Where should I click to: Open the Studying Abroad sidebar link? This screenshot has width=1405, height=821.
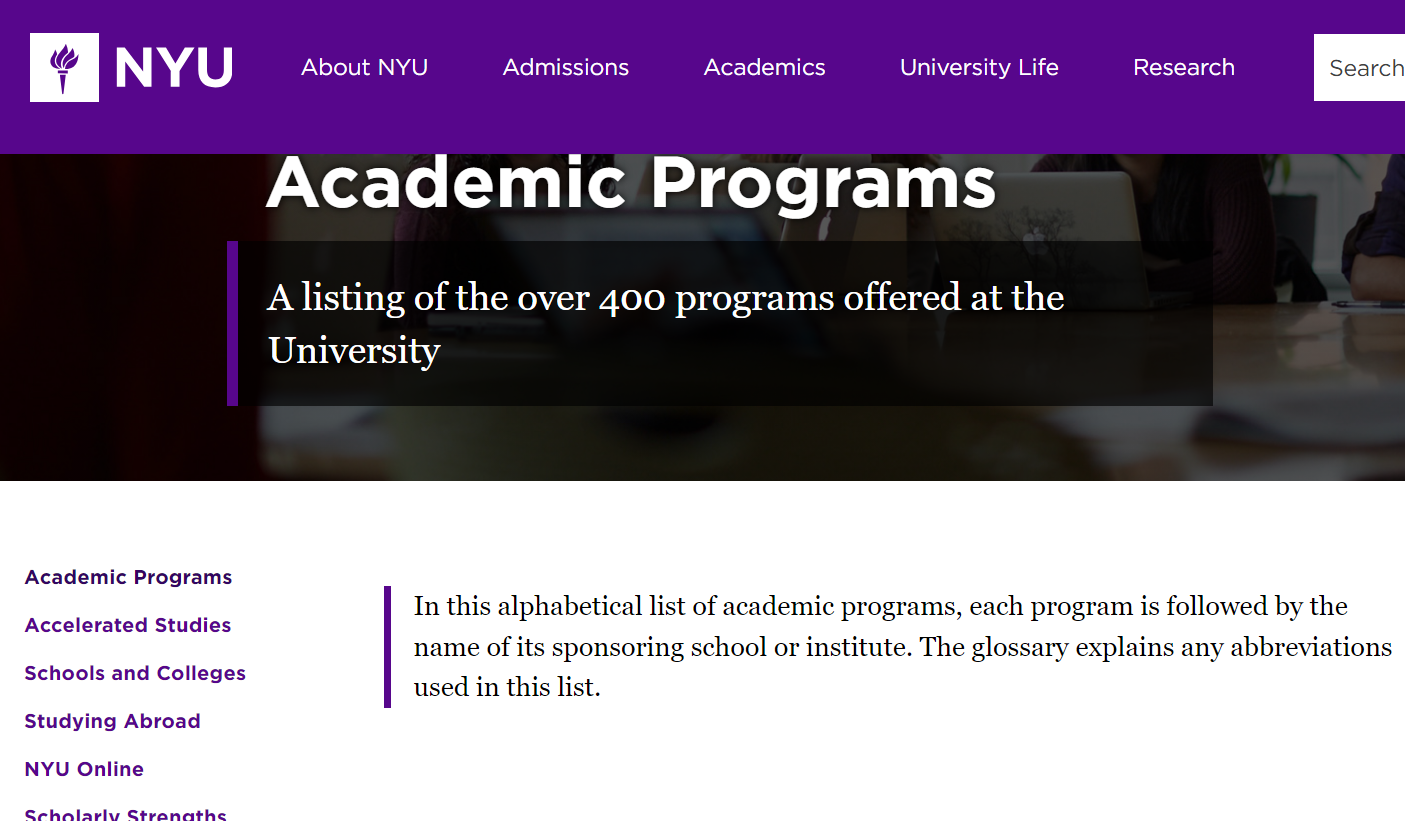112,721
